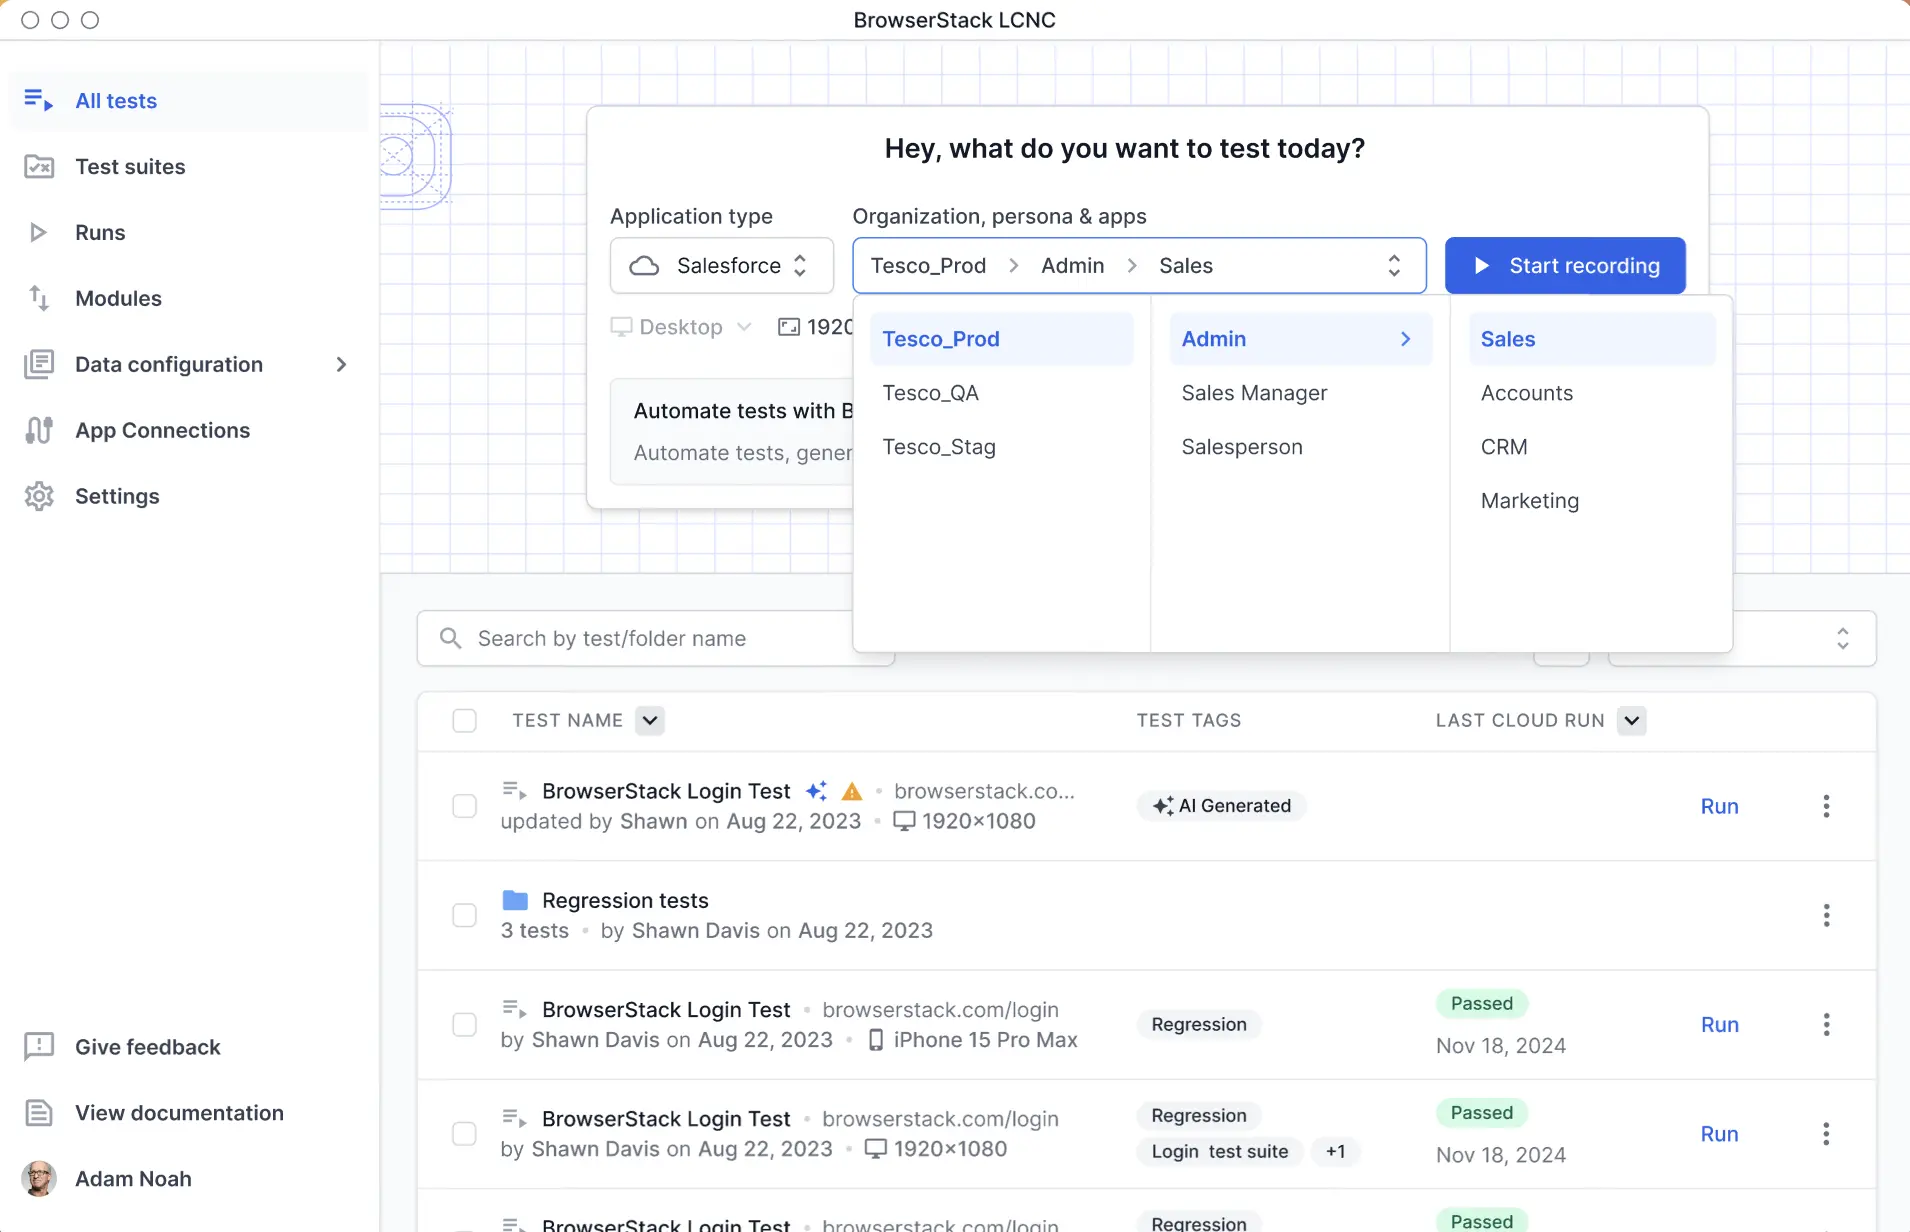Image resolution: width=1910 pixels, height=1232 pixels.
Task: Click the Start recording button
Action: click(x=1565, y=266)
